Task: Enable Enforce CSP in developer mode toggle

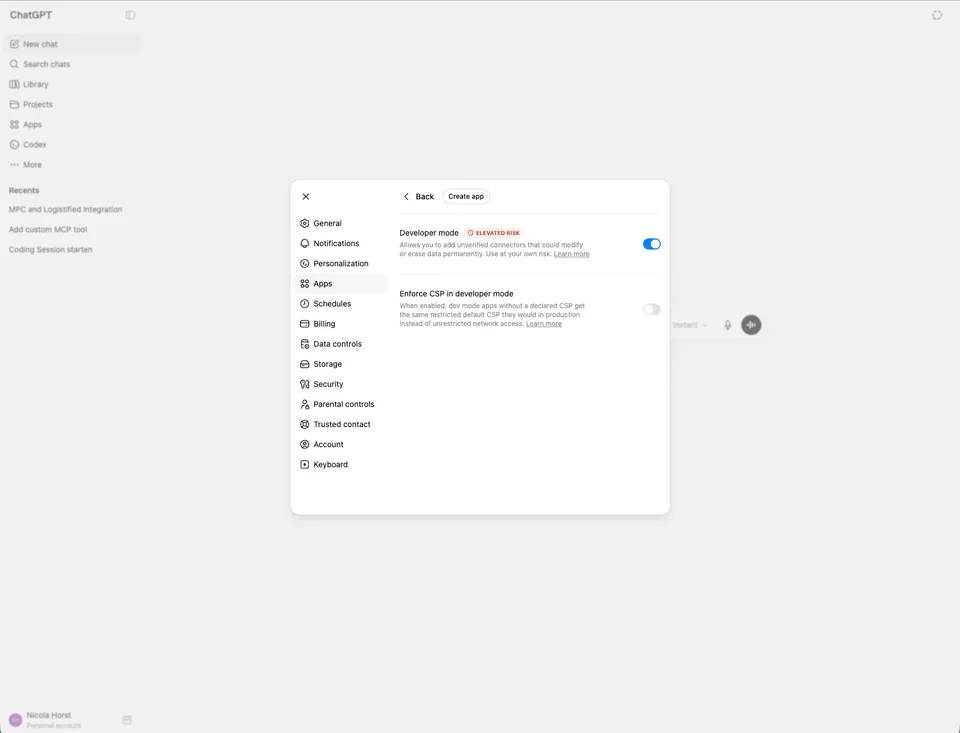Action: [x=651, y=309]
